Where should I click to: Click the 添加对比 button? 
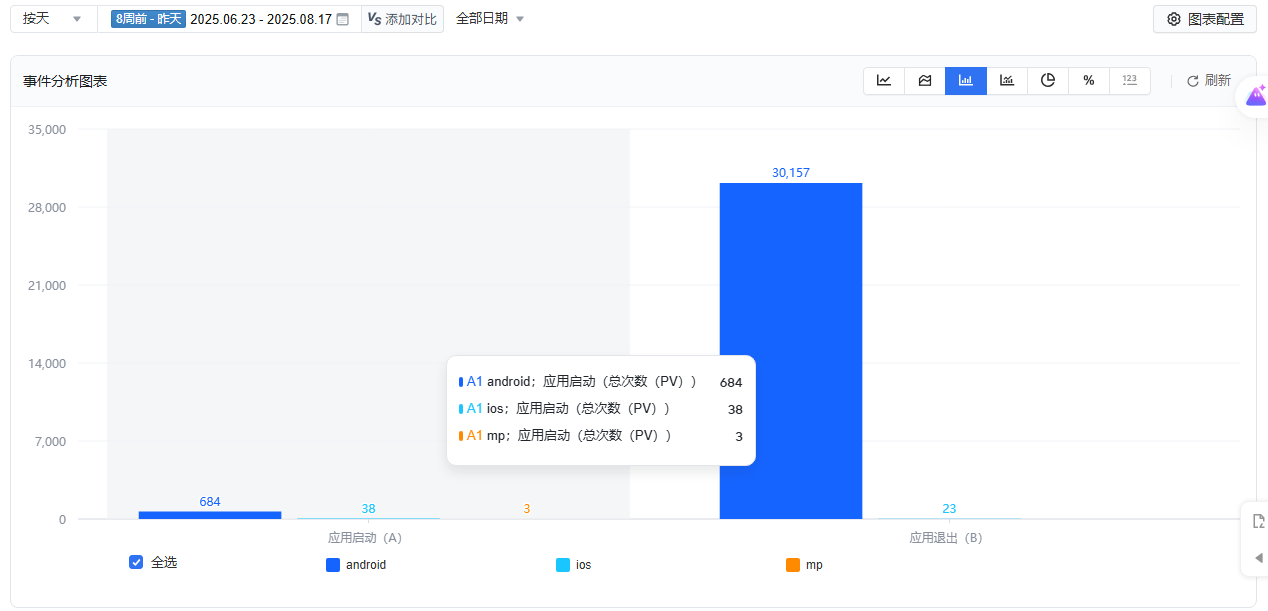(x=402, y=19)
